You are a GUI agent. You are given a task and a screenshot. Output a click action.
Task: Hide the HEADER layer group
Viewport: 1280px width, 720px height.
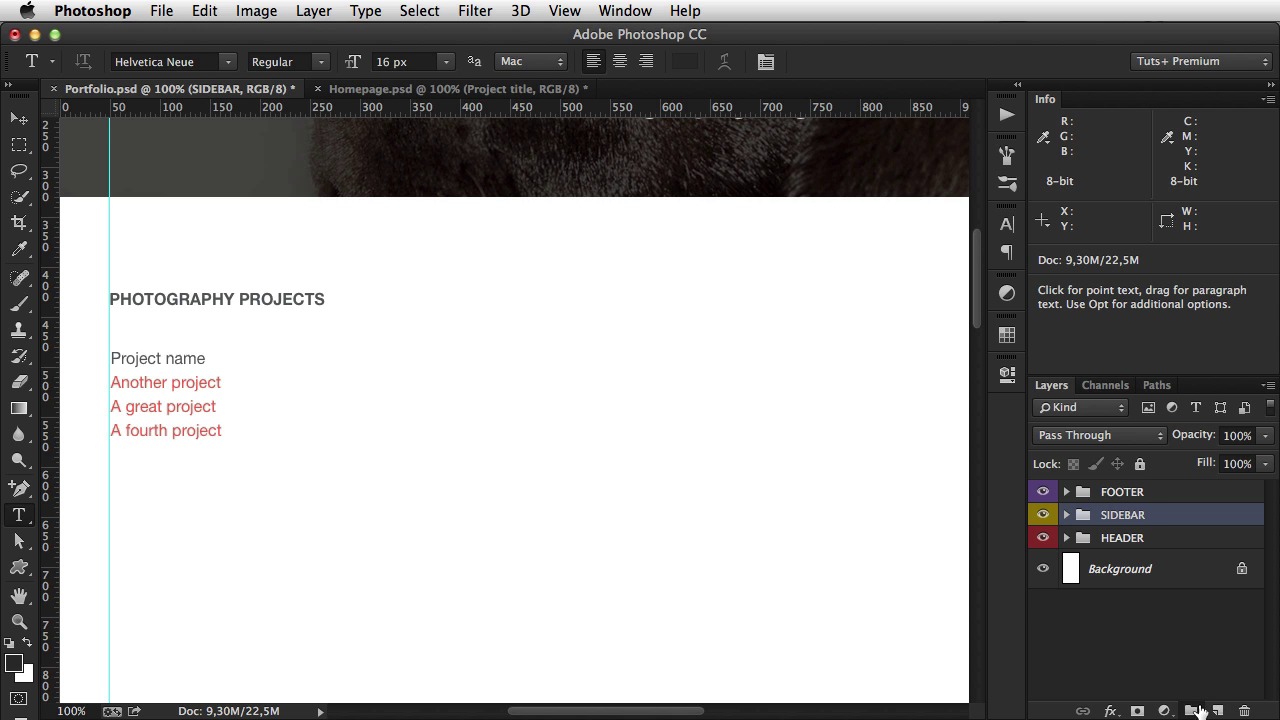coord(1043,538)
